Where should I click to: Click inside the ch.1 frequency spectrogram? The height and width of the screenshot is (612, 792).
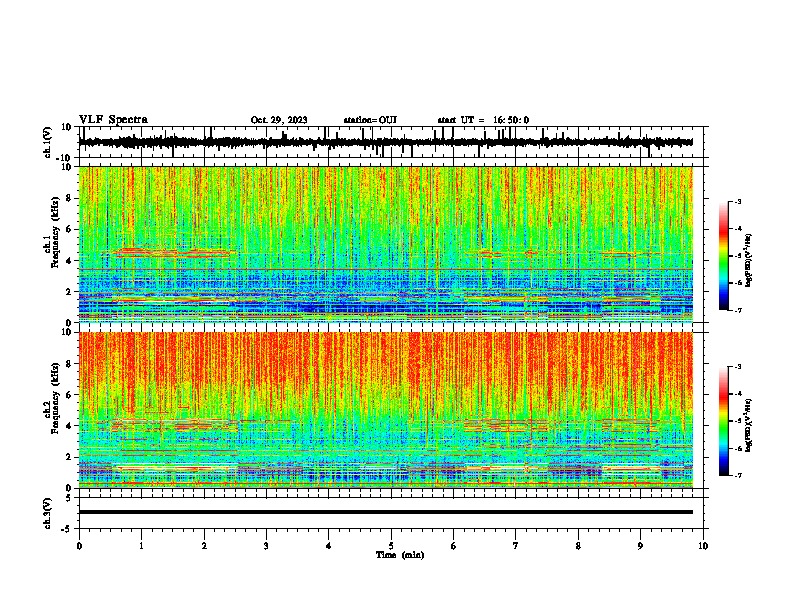[x=386, y=244]
